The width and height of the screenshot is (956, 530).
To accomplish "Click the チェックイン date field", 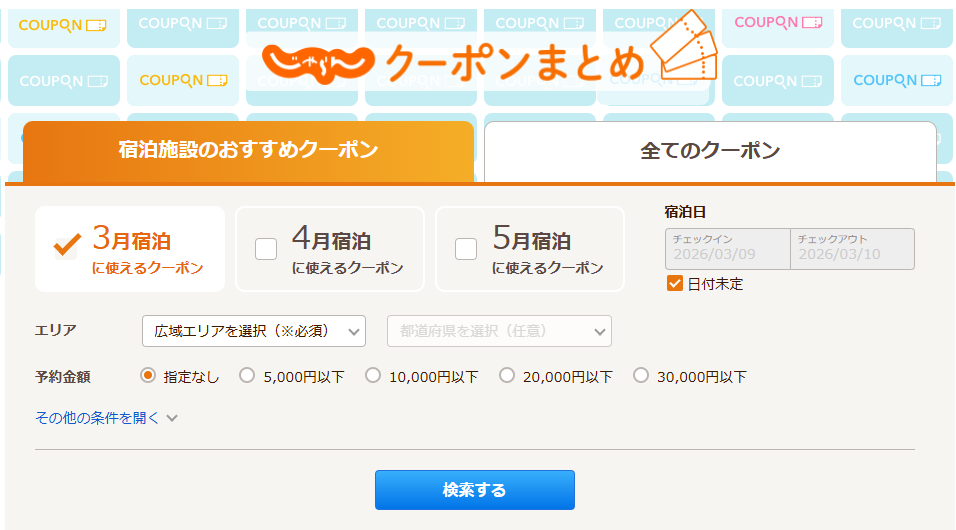I will [727, 249].
